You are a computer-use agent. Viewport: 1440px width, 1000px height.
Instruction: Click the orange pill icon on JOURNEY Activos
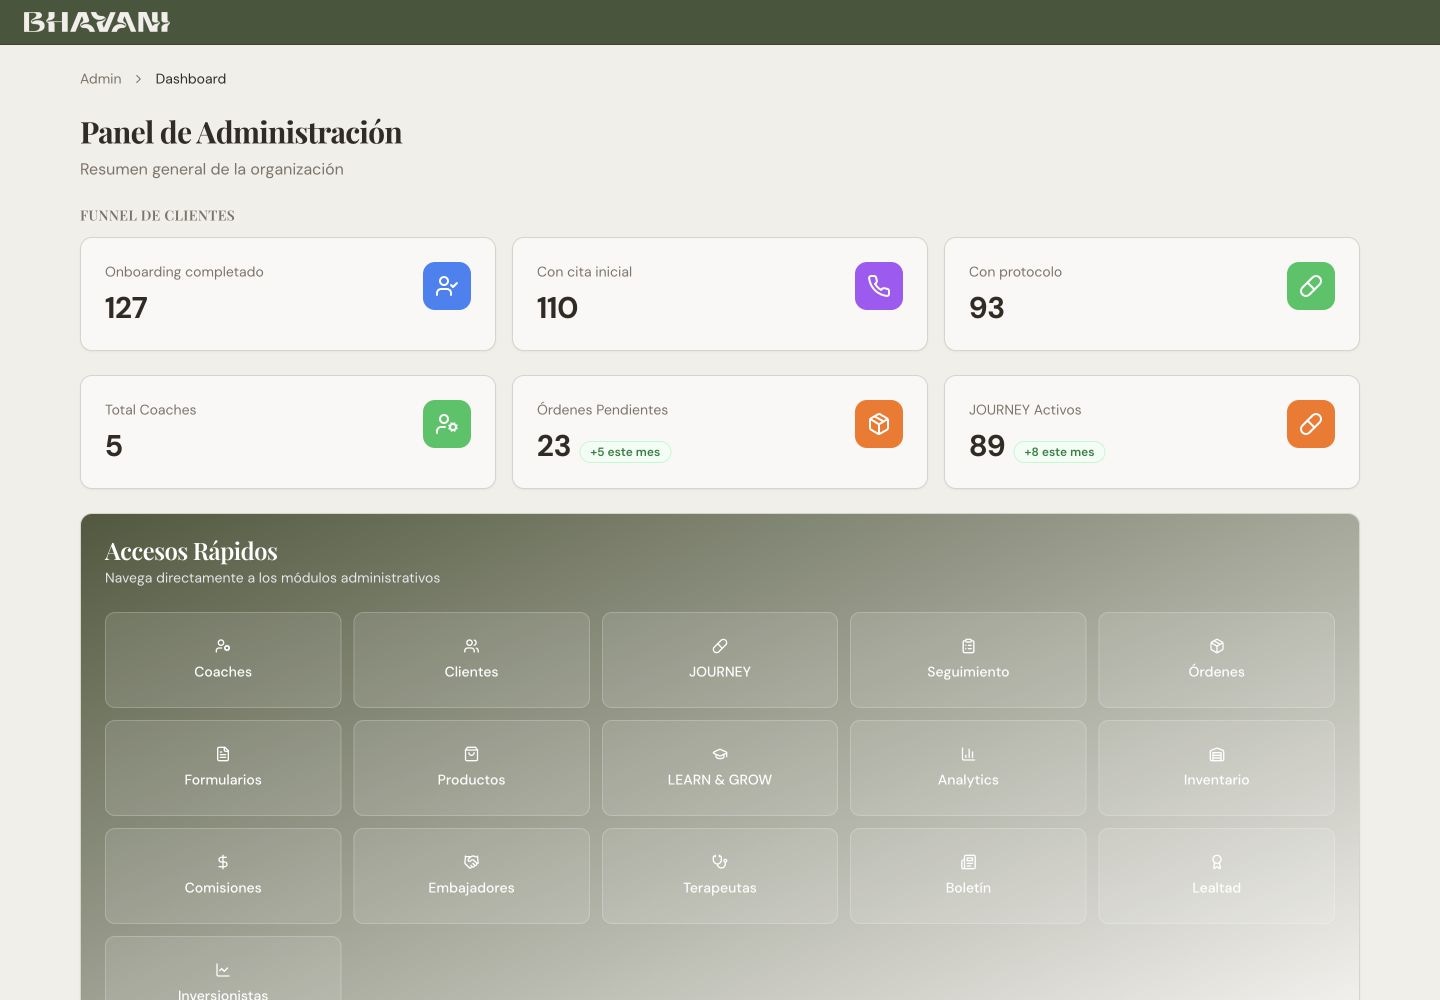tap(1311, 424)
